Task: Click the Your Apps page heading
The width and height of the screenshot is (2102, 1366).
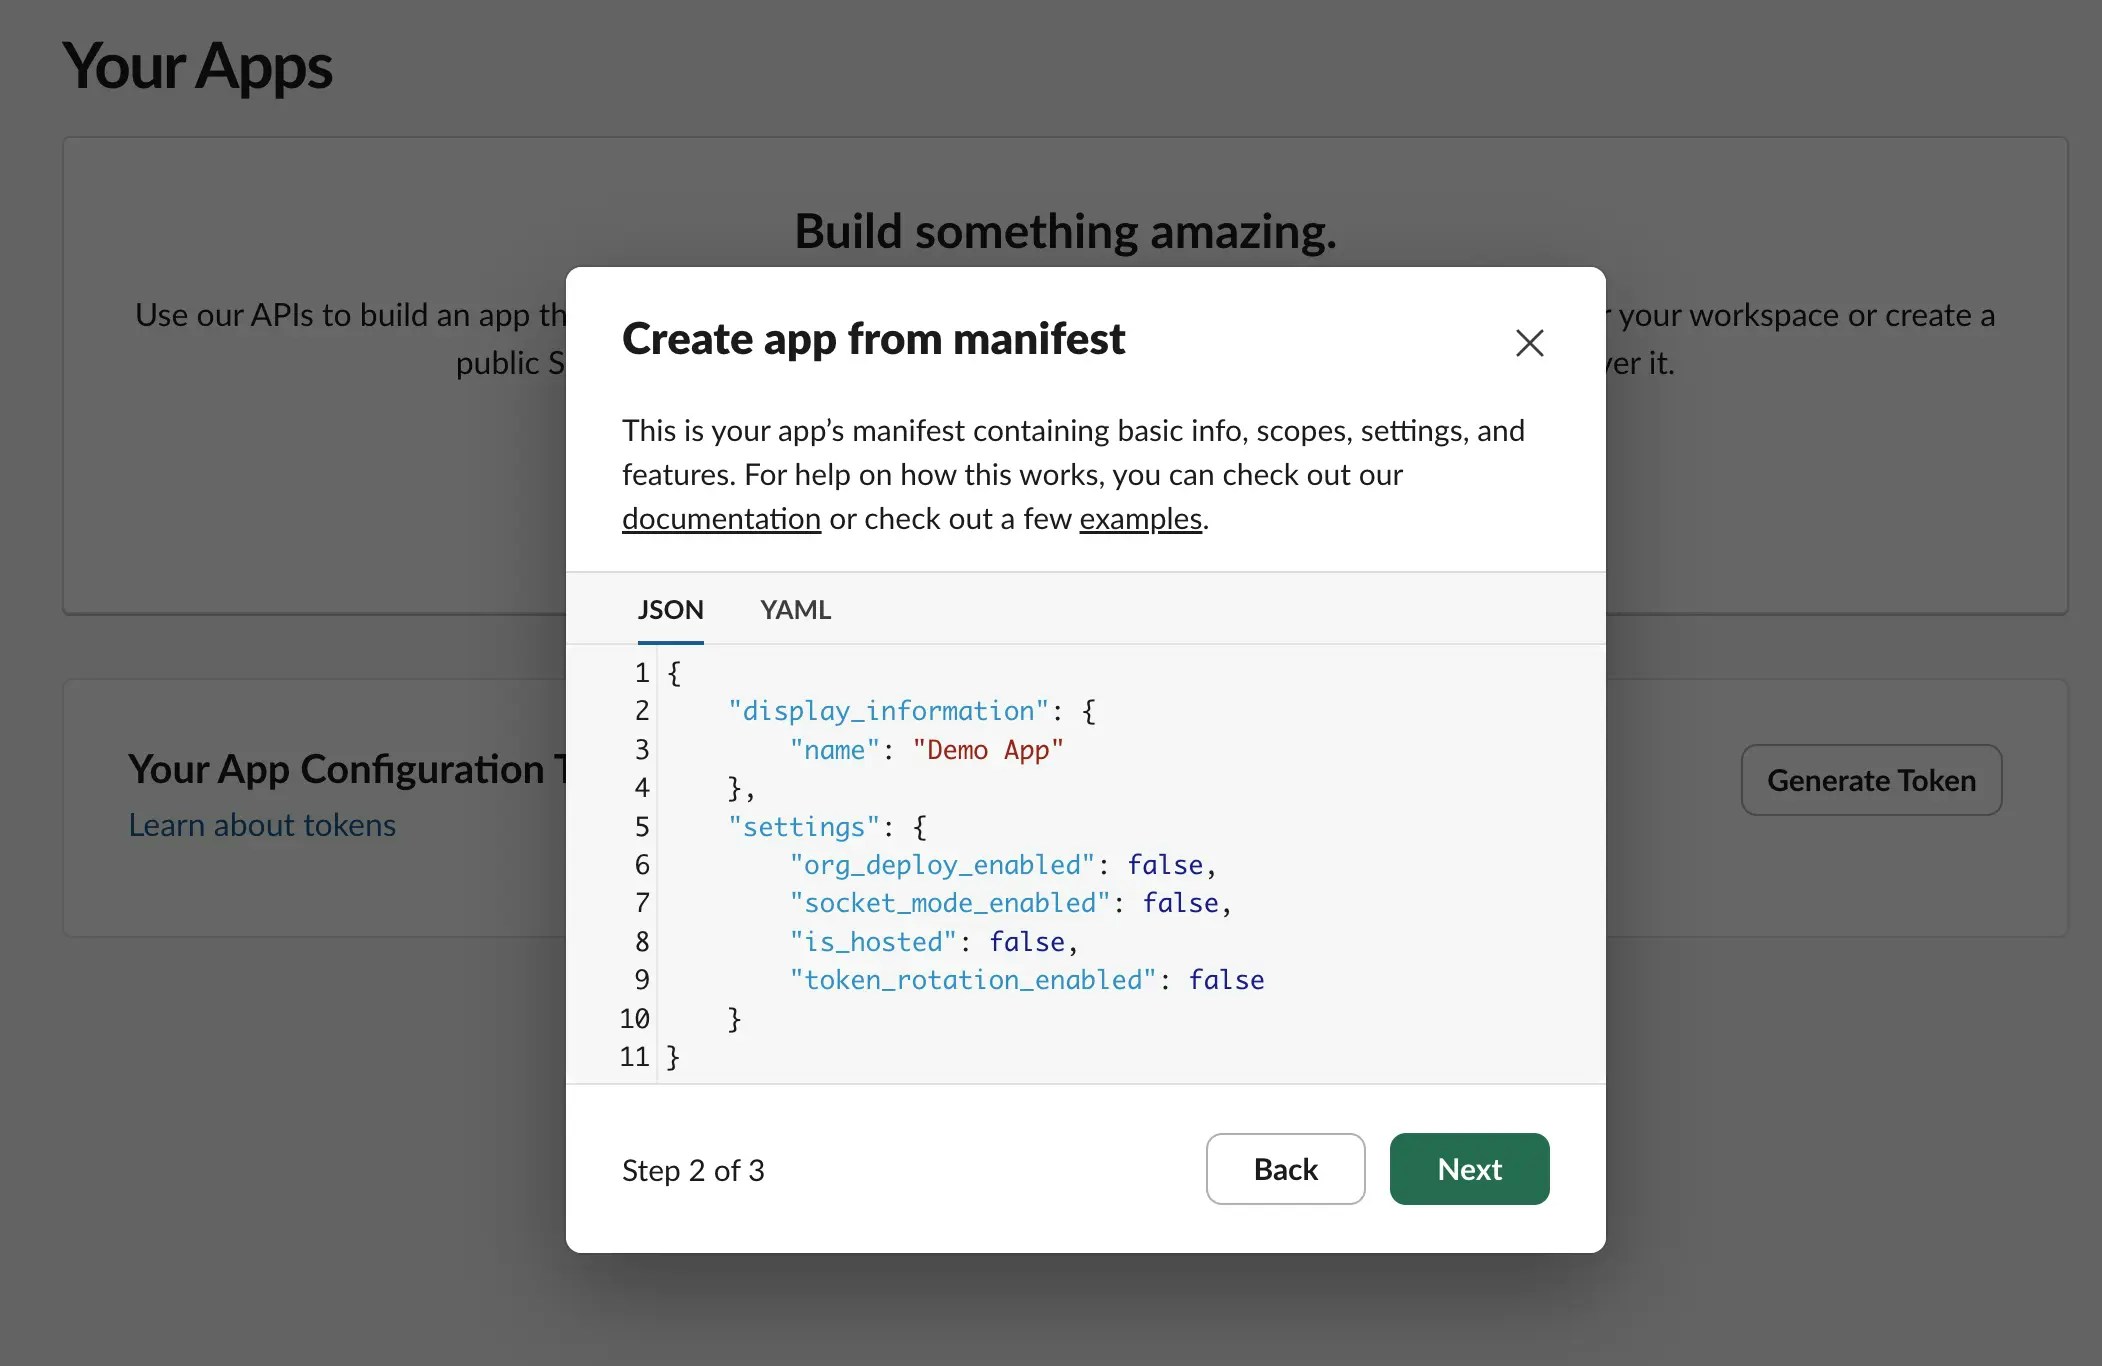Action: (x=197, y=67)
